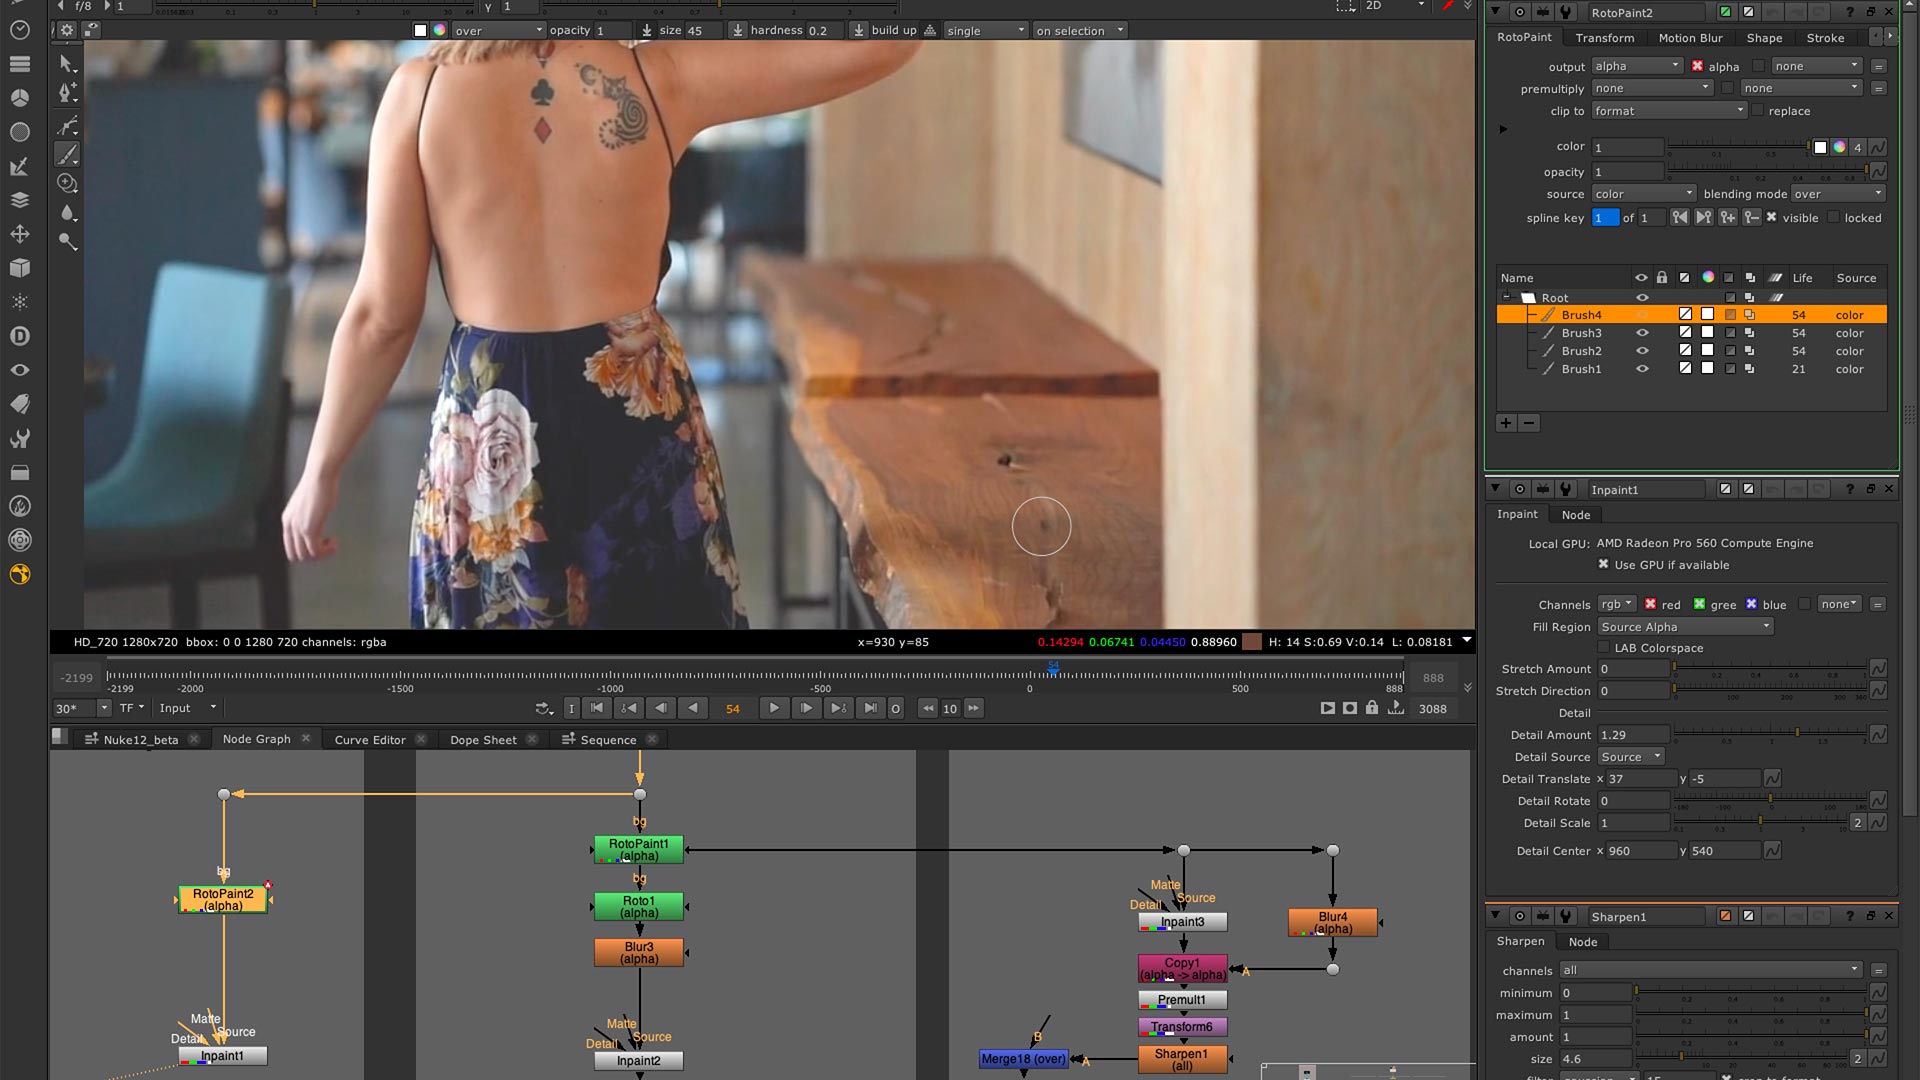Select the arrow selection tool above the viewer
1920x1080 pixels.
[x=65, y=63]
